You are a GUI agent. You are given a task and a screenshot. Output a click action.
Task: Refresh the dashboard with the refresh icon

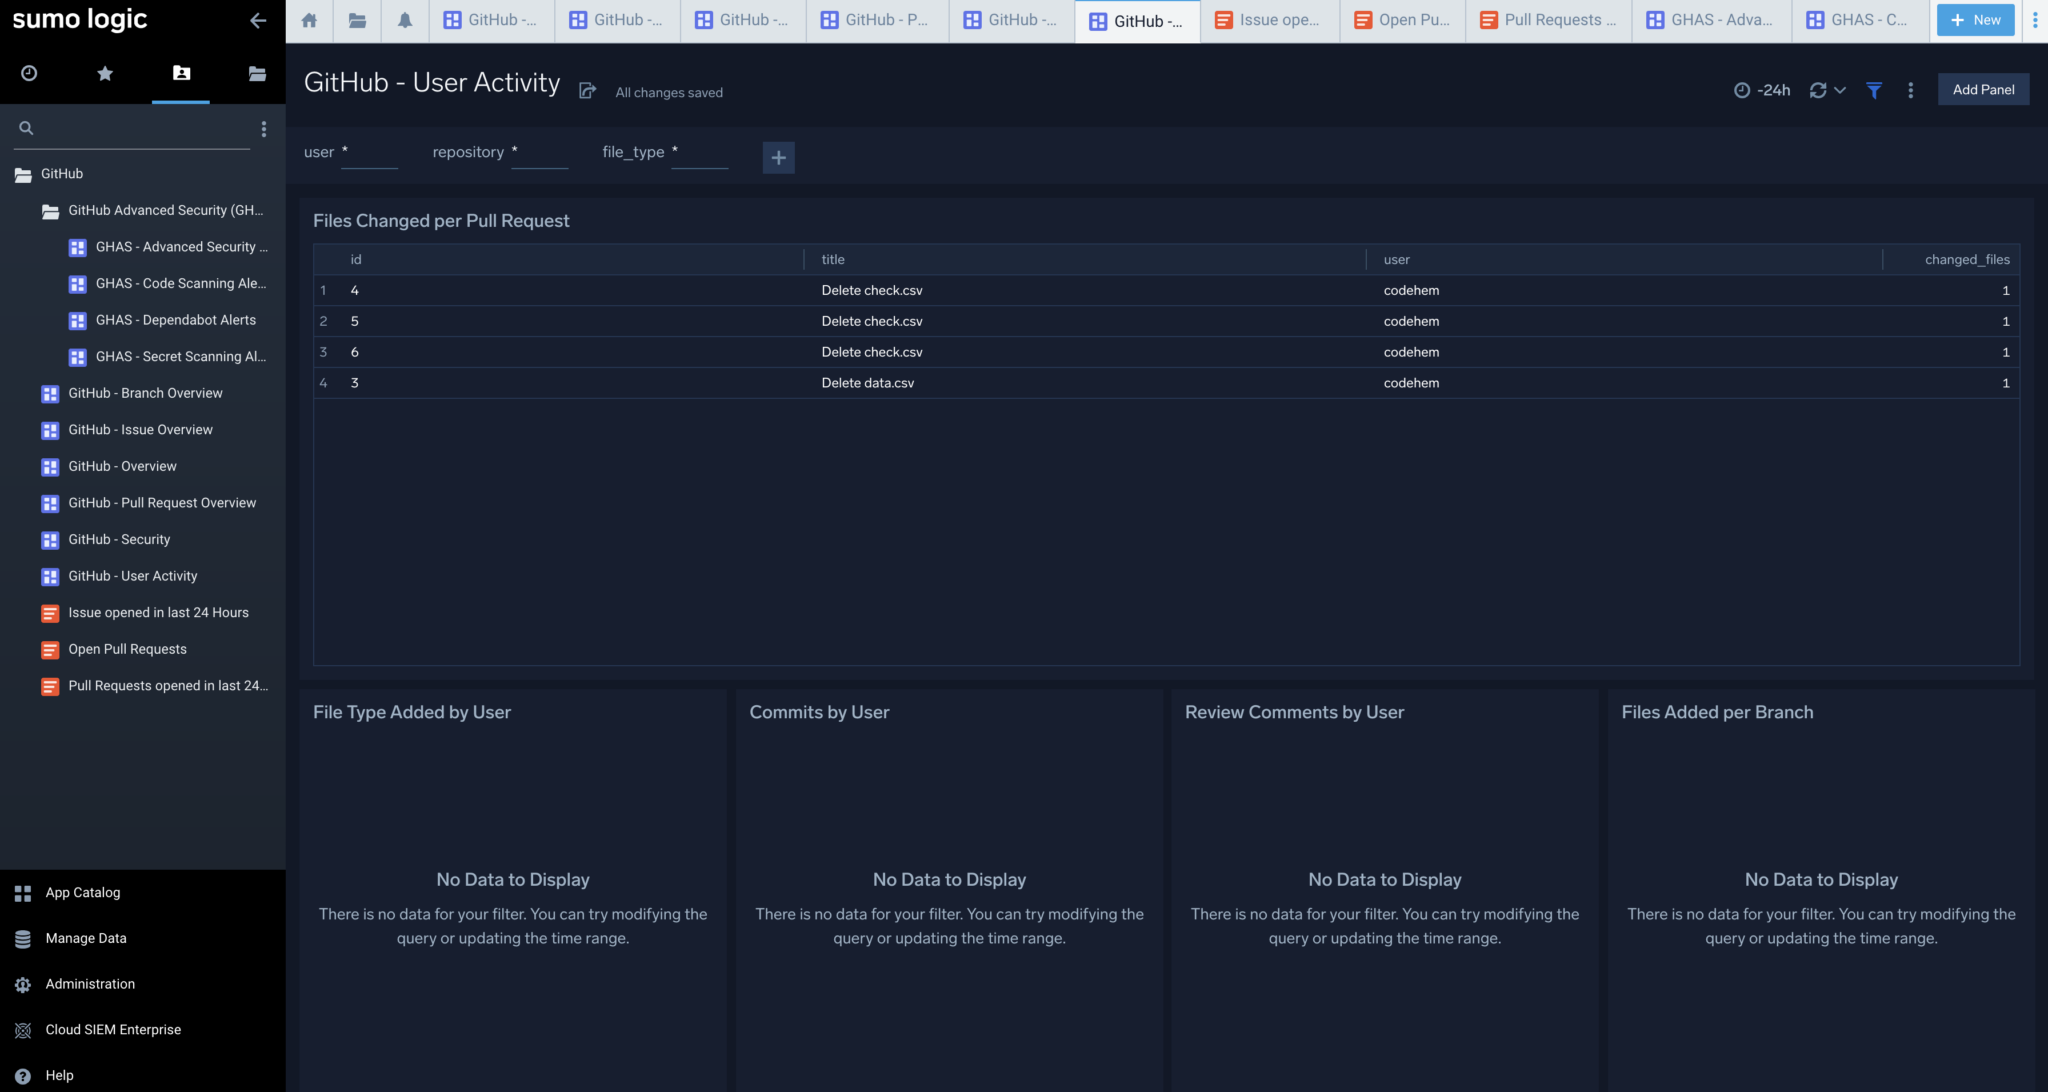1819,90
